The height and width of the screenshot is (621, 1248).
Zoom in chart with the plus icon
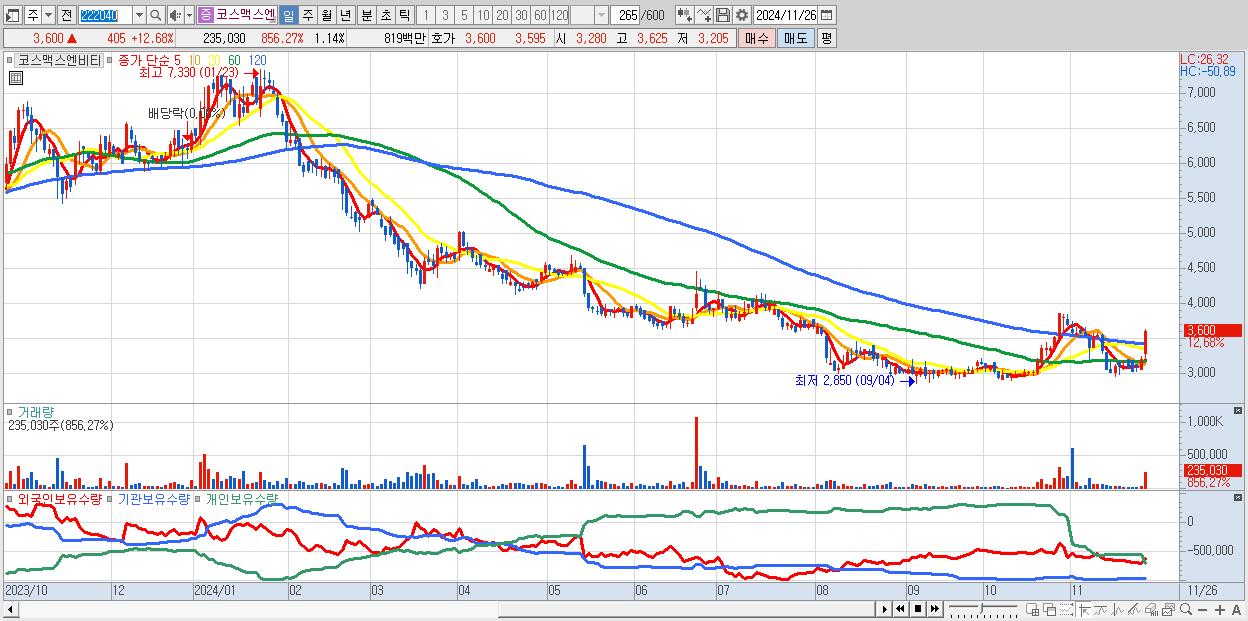1220,609
